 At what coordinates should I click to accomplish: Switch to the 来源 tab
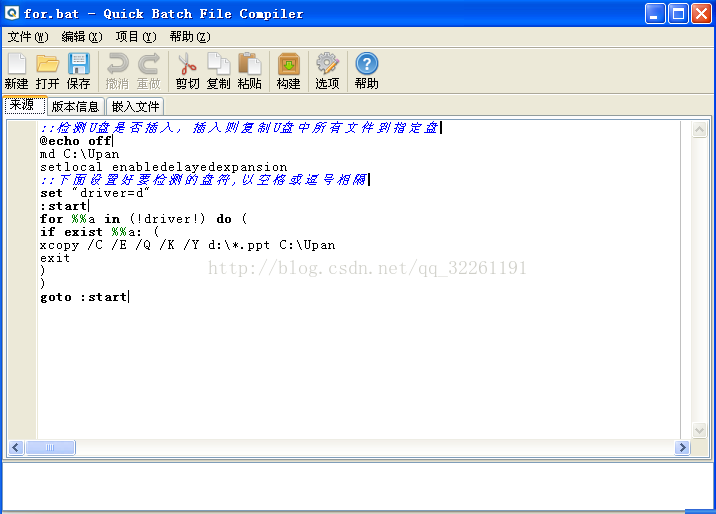pos(24,105)
